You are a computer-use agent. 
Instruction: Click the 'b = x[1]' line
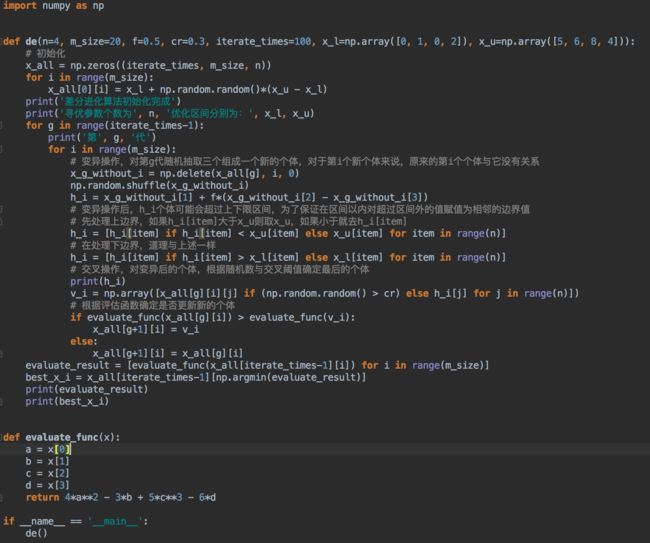(47, 462)
